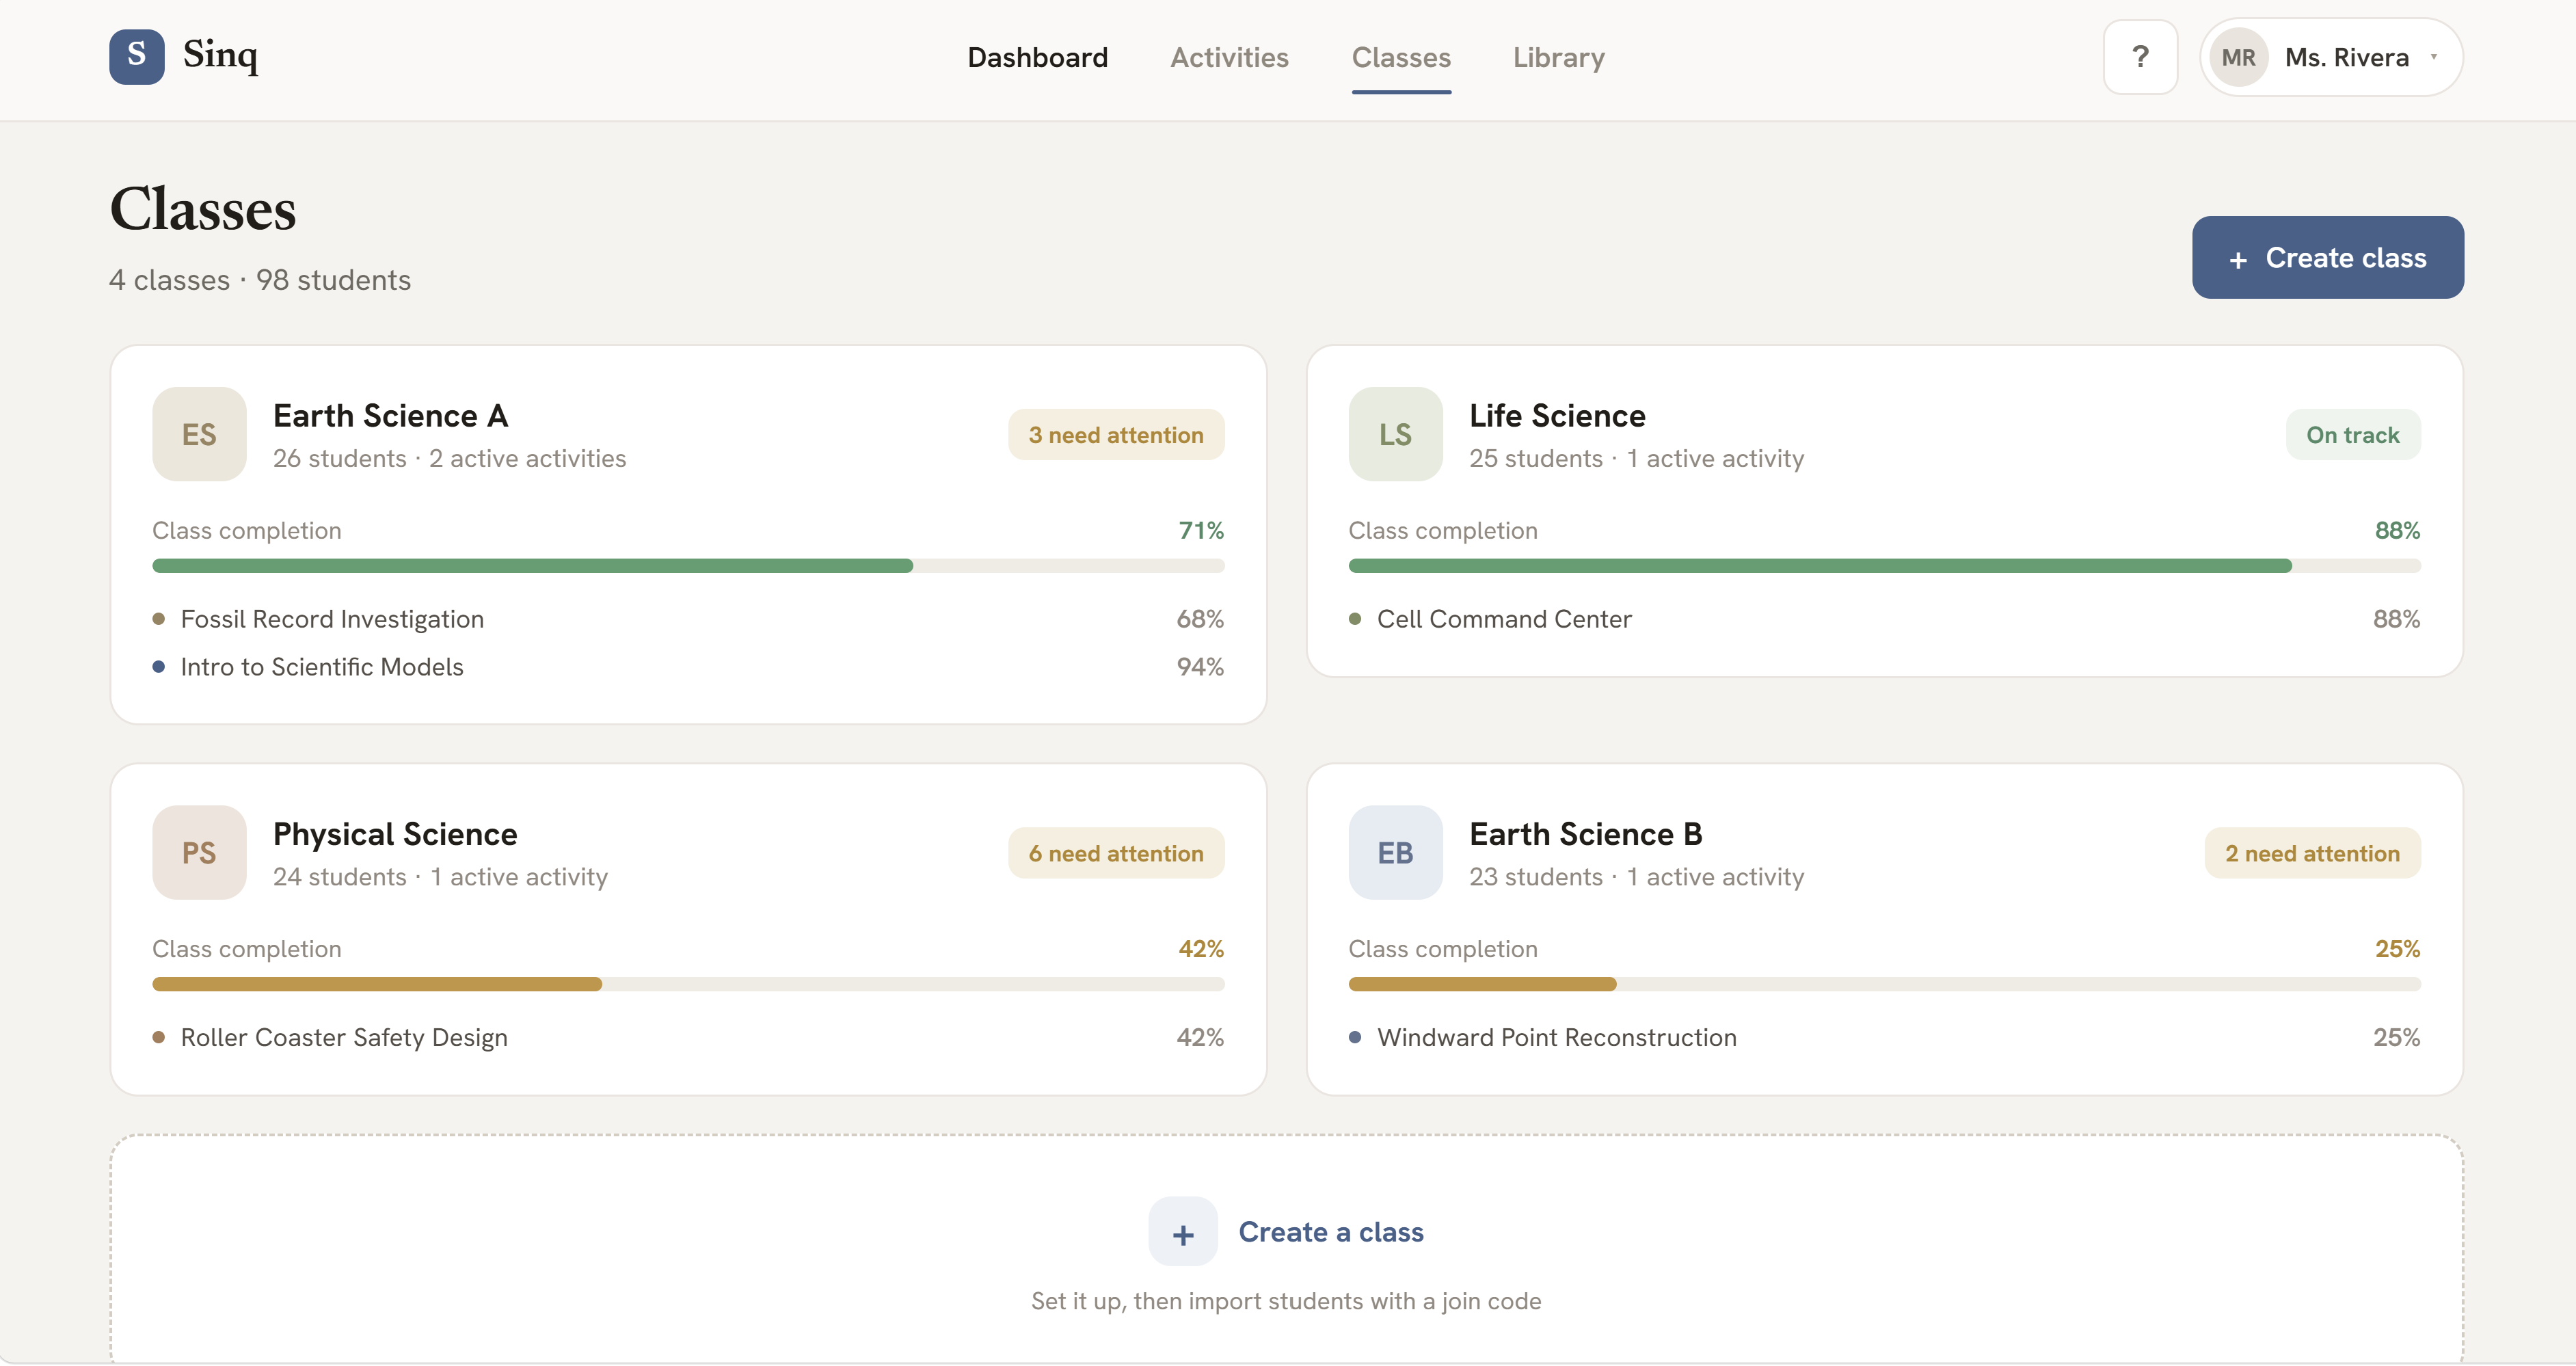Viewport: 2576px width, 1366px height.
Task: Open the PS class badge icon
Action: 199,852
